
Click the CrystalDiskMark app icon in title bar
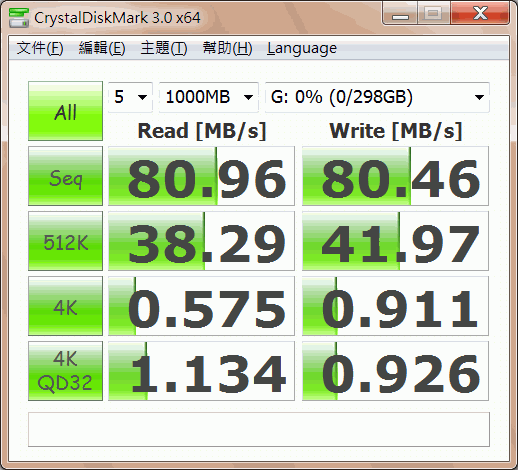pyautogui.click(x=19, y=18)
